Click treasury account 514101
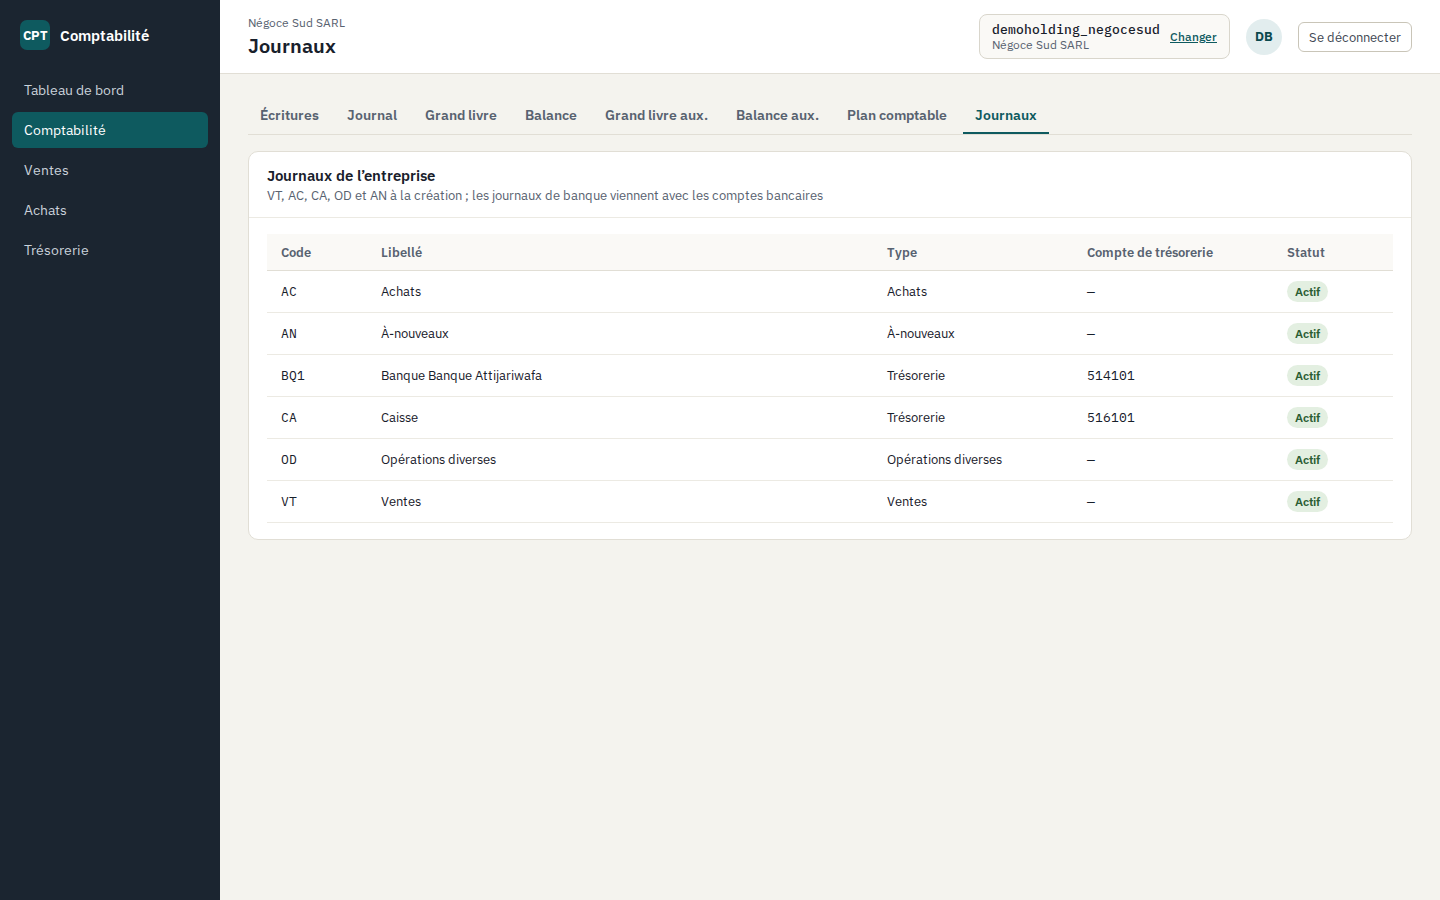This screenshot has width=1440, height=900. (1111, 376)
